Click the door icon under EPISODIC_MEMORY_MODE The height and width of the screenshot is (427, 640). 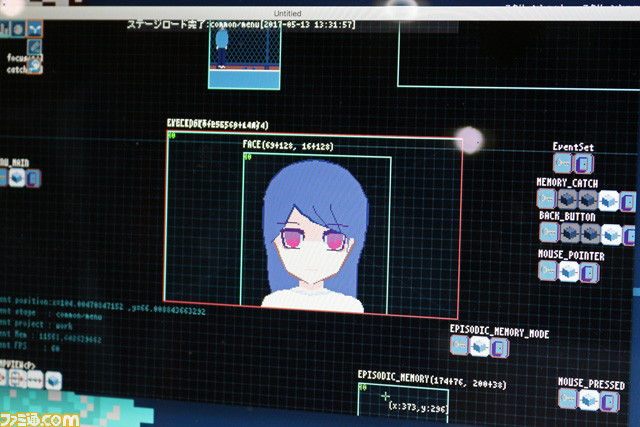coord(499,348)
